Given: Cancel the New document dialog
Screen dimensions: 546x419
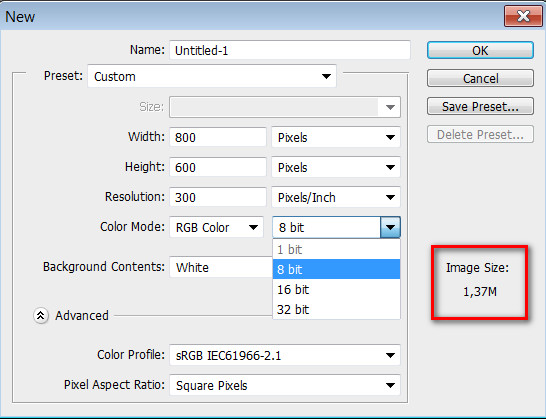Looking at the screenshot, I should 480,78.
